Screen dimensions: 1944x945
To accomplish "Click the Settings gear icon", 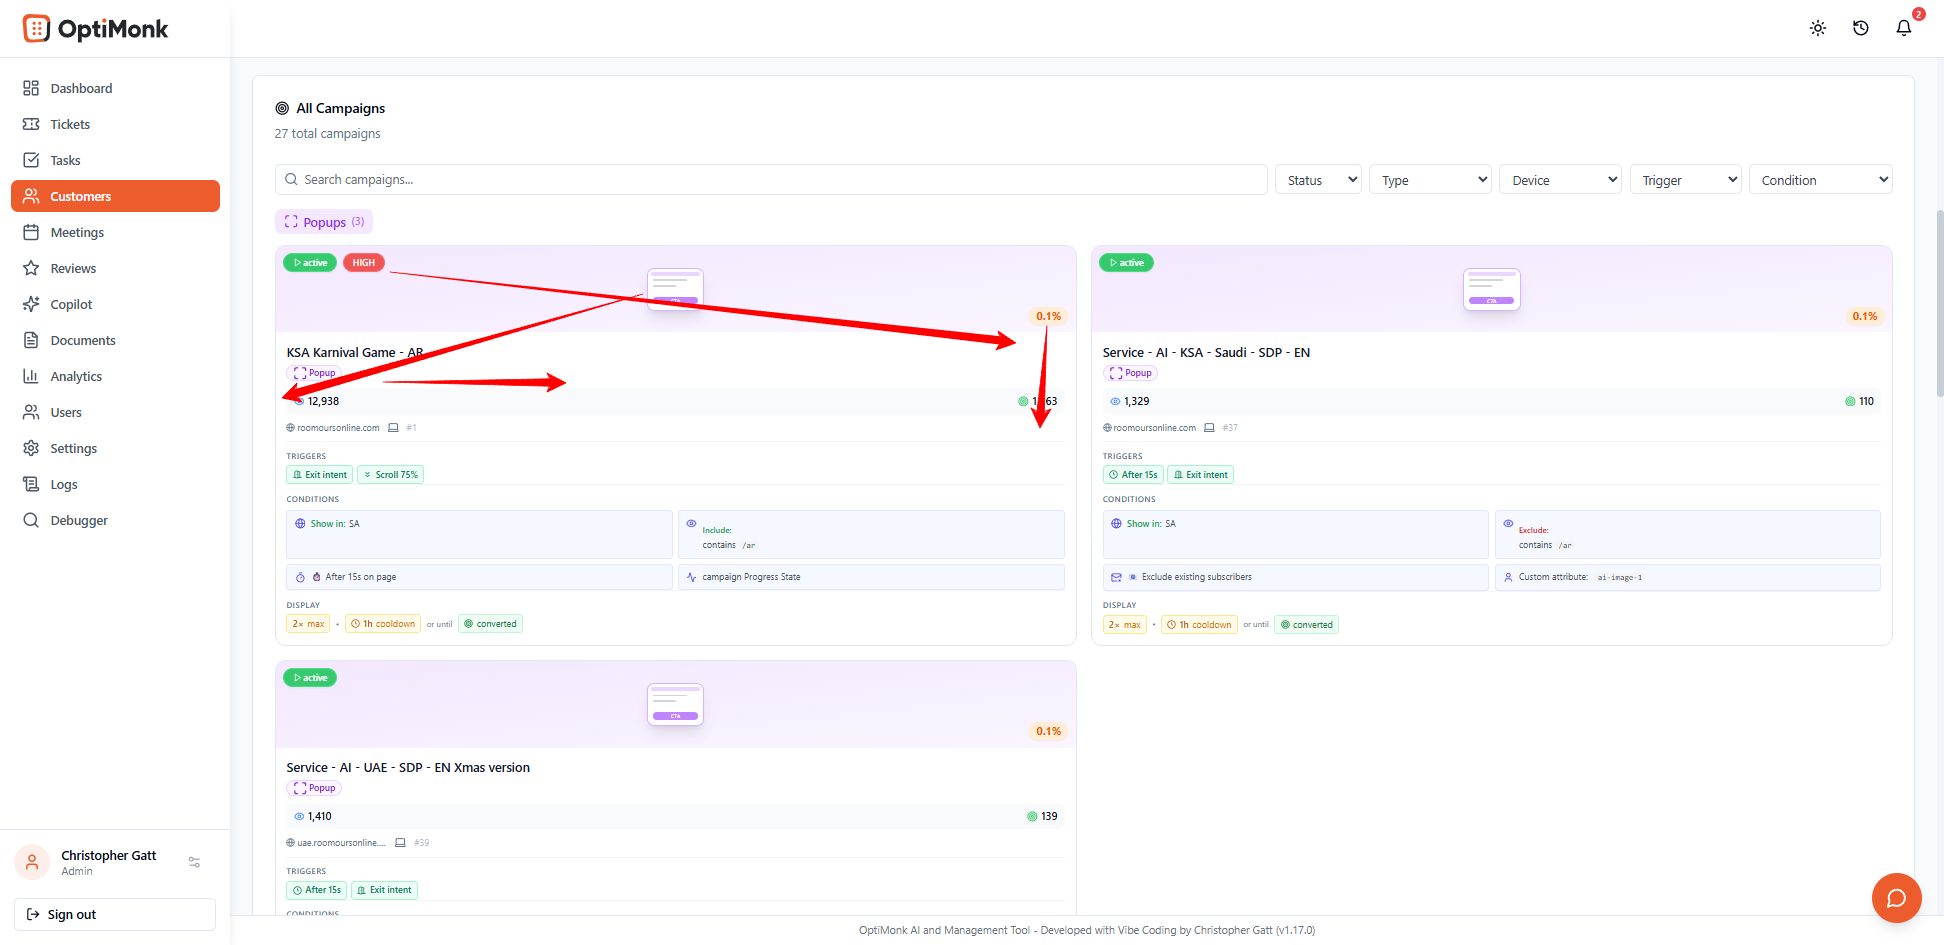I will point(31,448).
